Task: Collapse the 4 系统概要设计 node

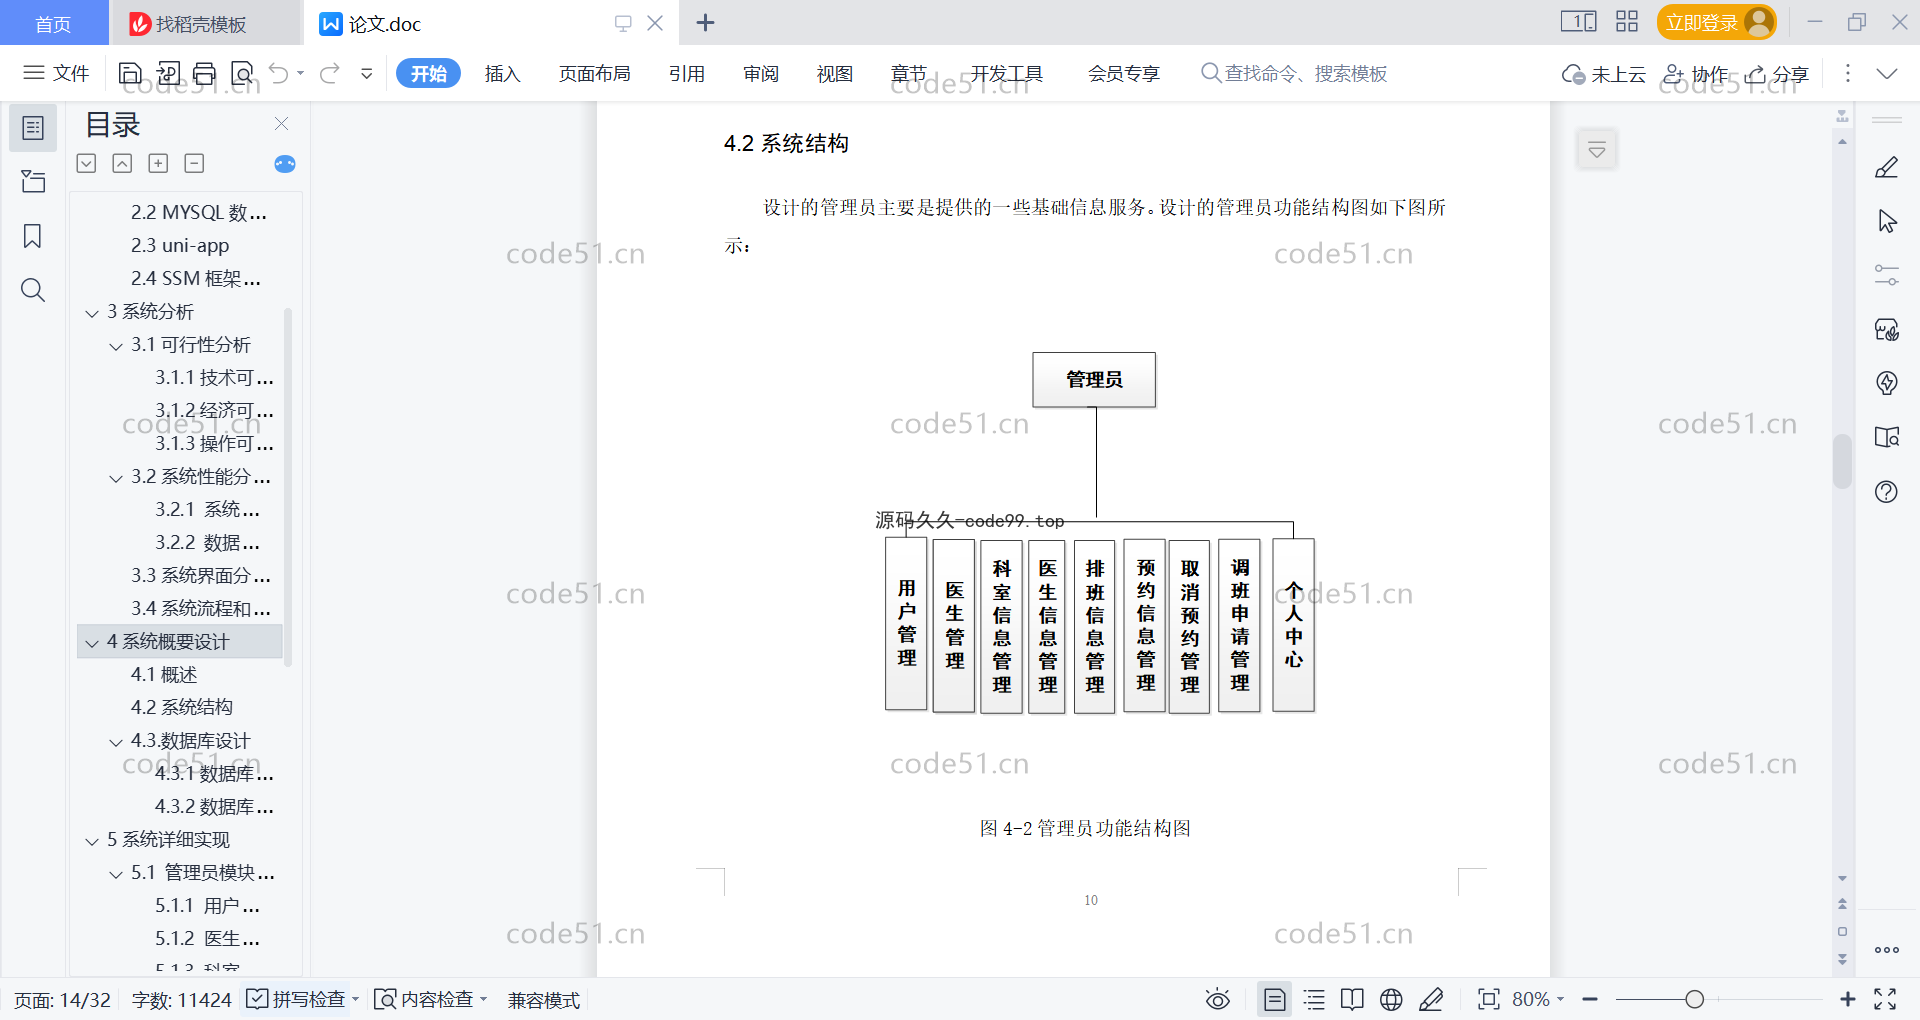Action: (x=92, y=643)
